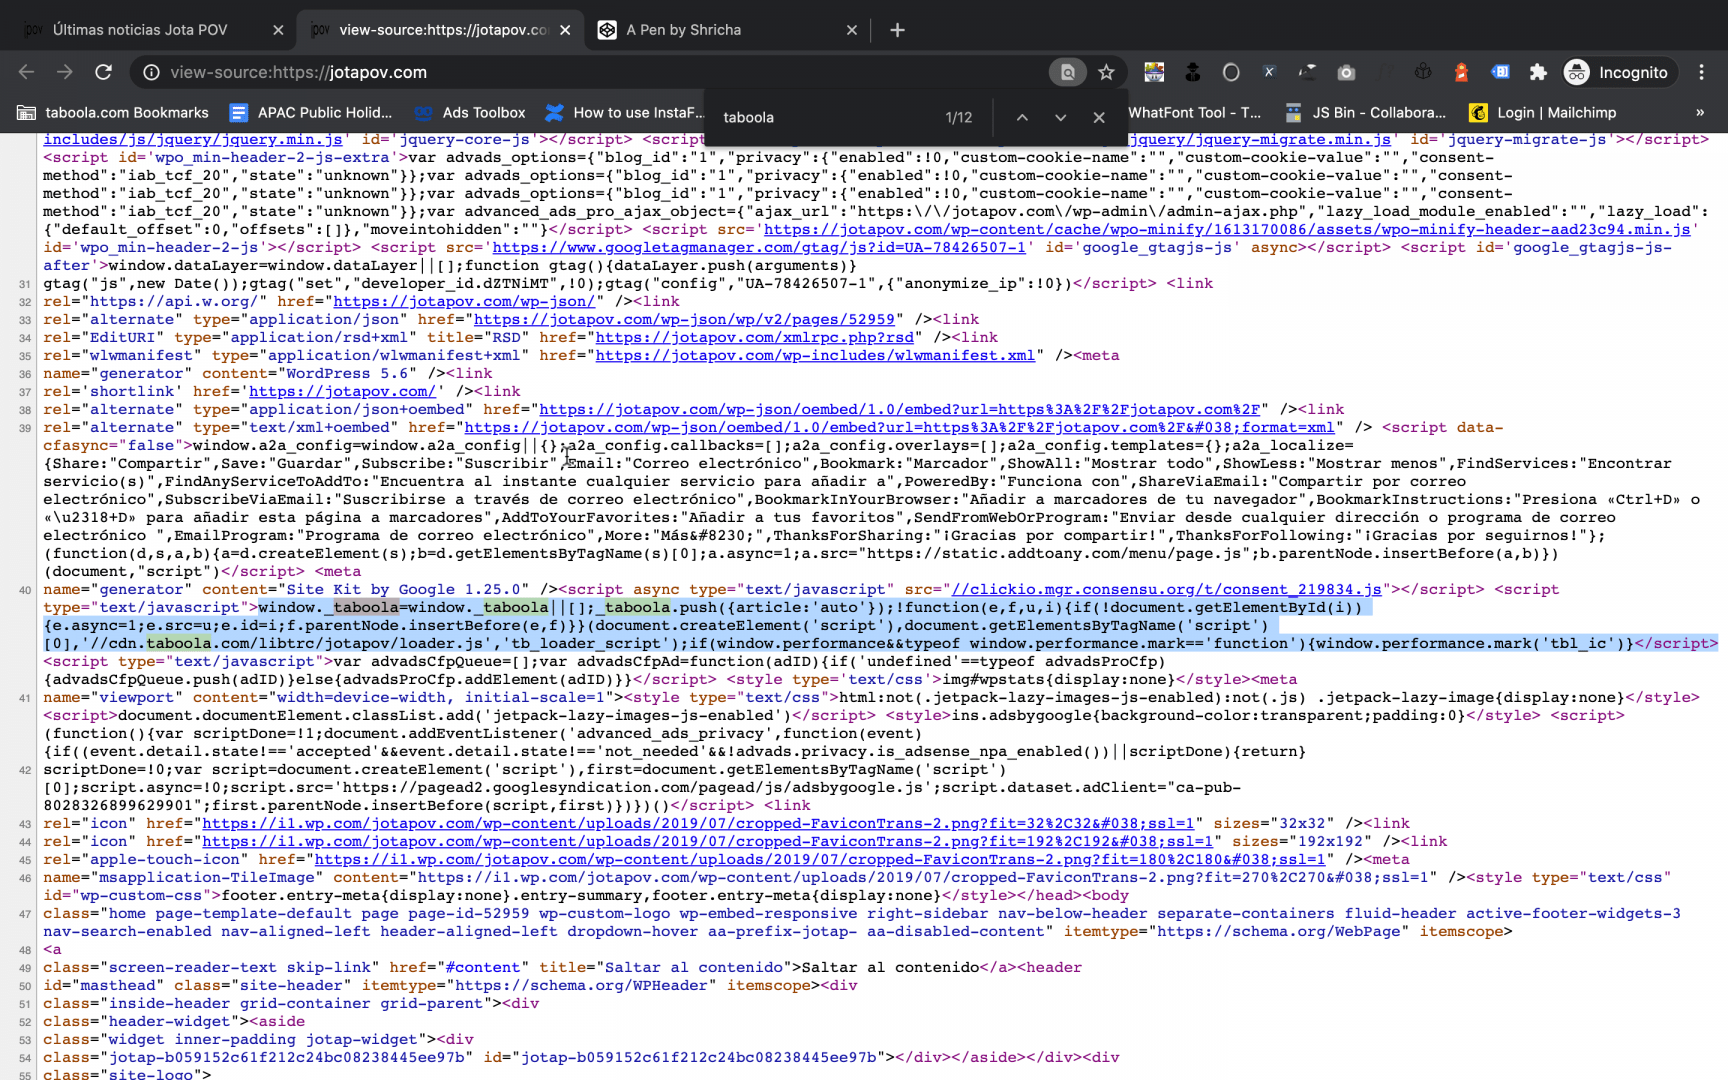The height and width of the screenshot is (1080, 1728).
Task: Open the json oembed embed link
Action: tap(899, 409)
